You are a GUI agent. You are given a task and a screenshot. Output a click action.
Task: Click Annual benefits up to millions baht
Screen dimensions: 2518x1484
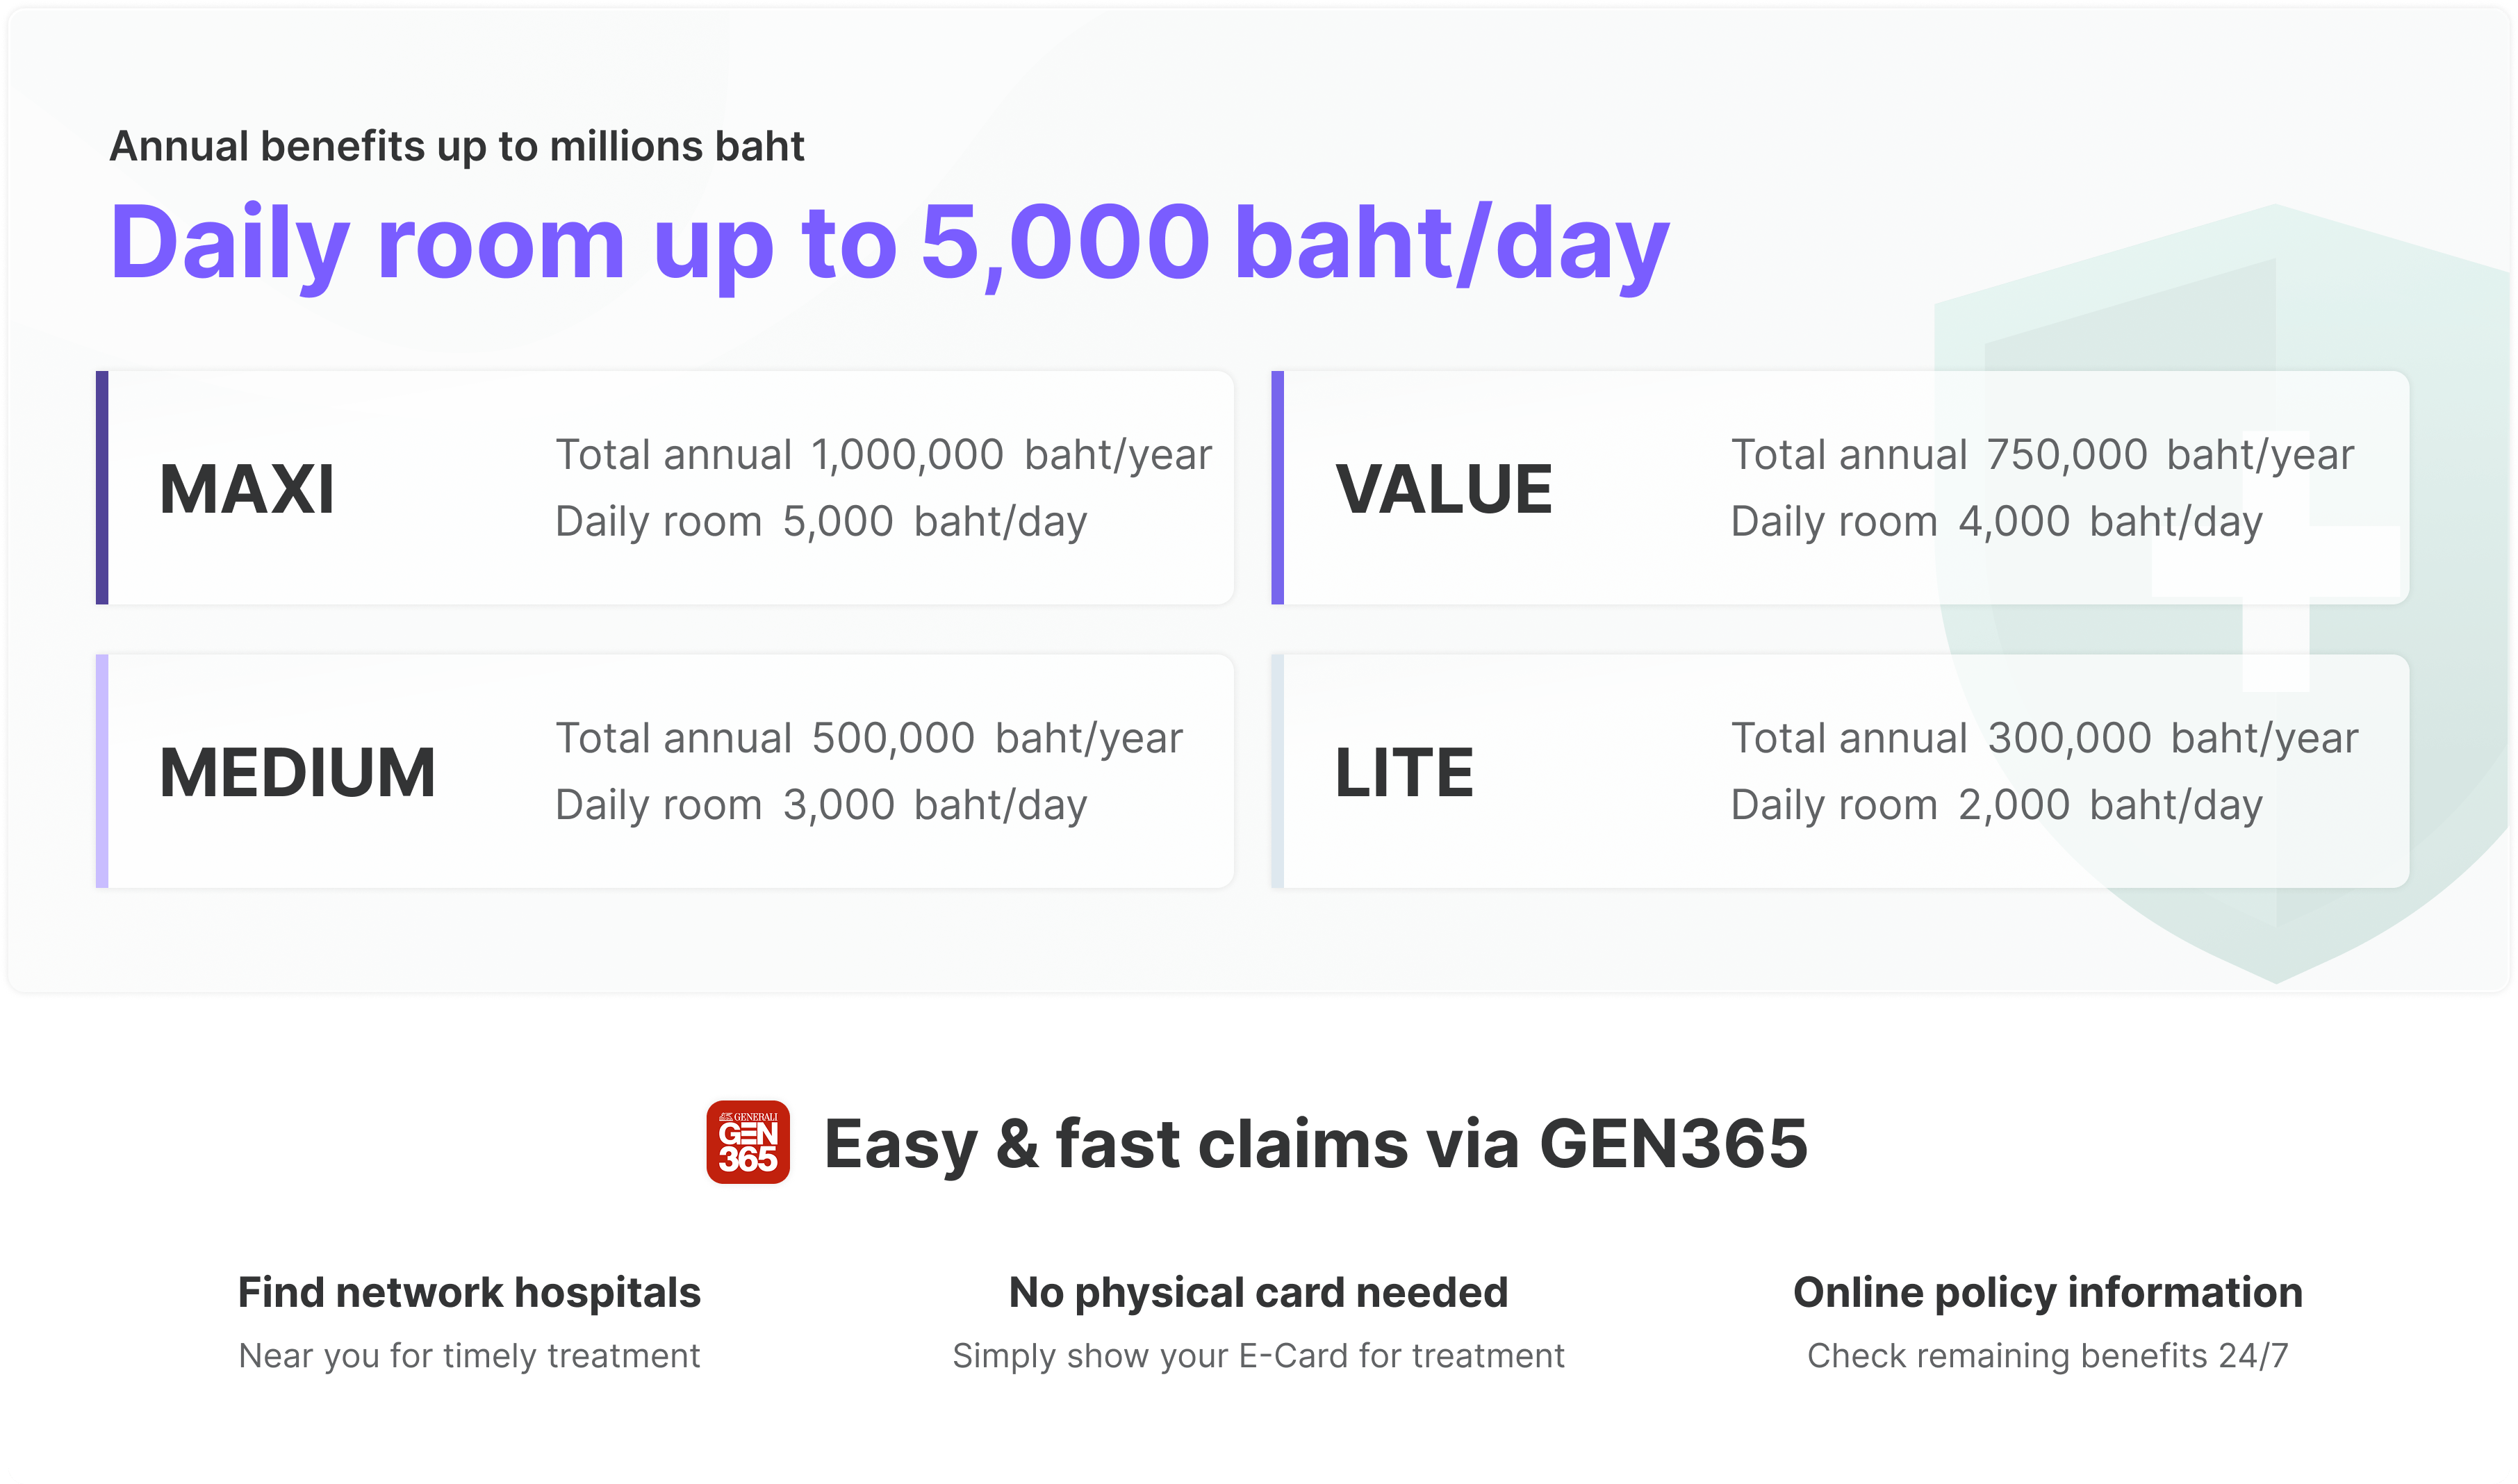point(456,146)
